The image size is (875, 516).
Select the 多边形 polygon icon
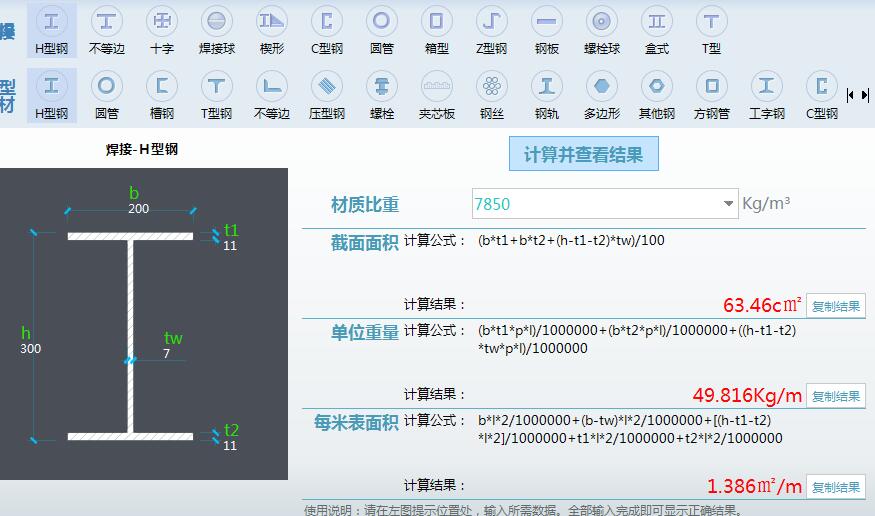(602, 95)
